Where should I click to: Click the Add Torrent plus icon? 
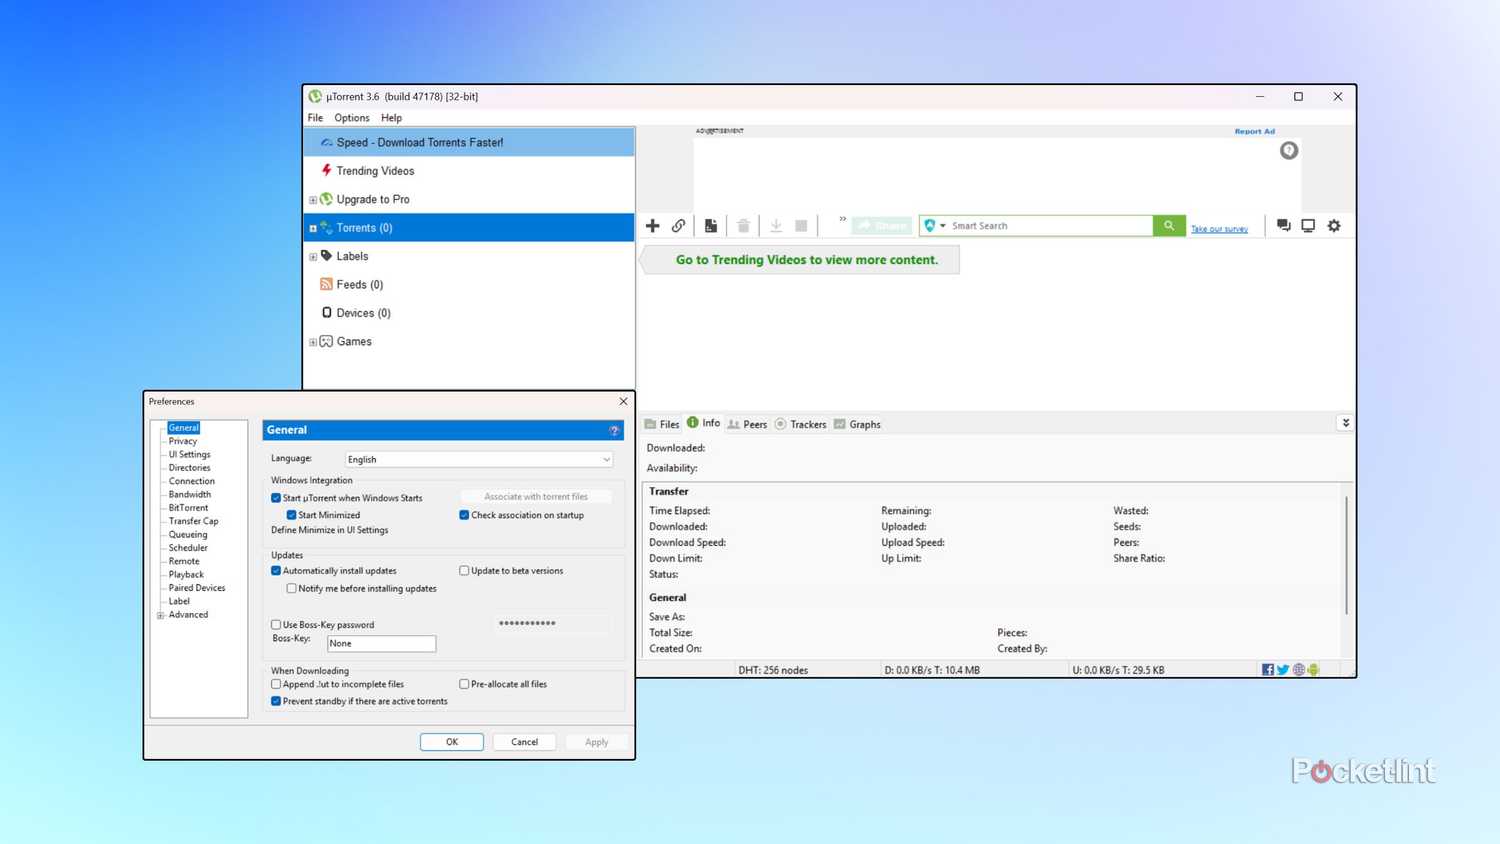point(652,226)
